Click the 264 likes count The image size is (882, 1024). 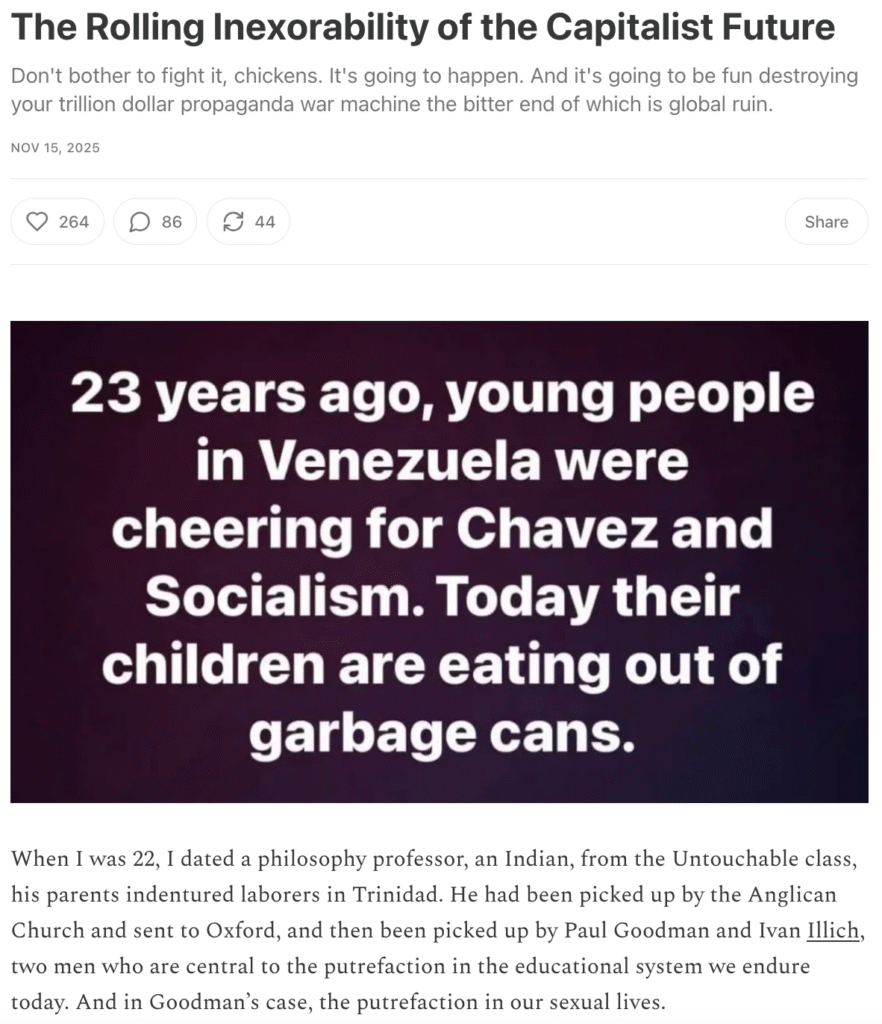(74, 222)
